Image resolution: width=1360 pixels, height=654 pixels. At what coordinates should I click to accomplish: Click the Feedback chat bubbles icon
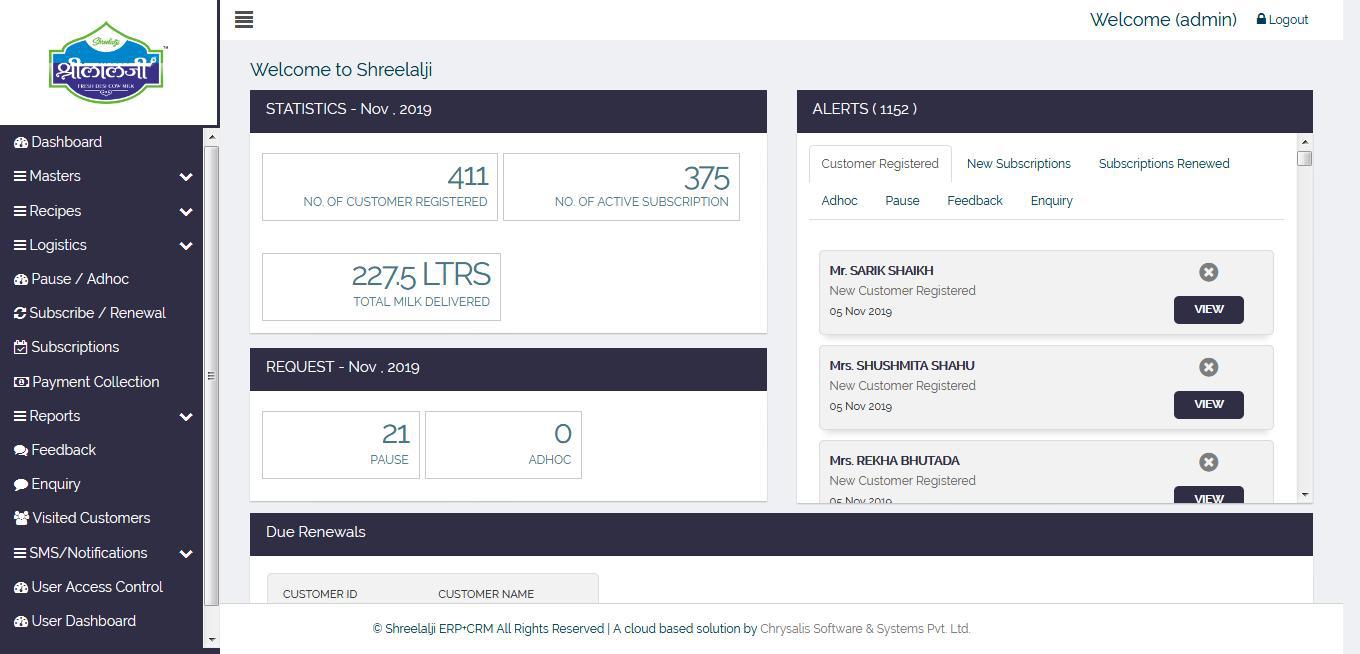[21, 450]
